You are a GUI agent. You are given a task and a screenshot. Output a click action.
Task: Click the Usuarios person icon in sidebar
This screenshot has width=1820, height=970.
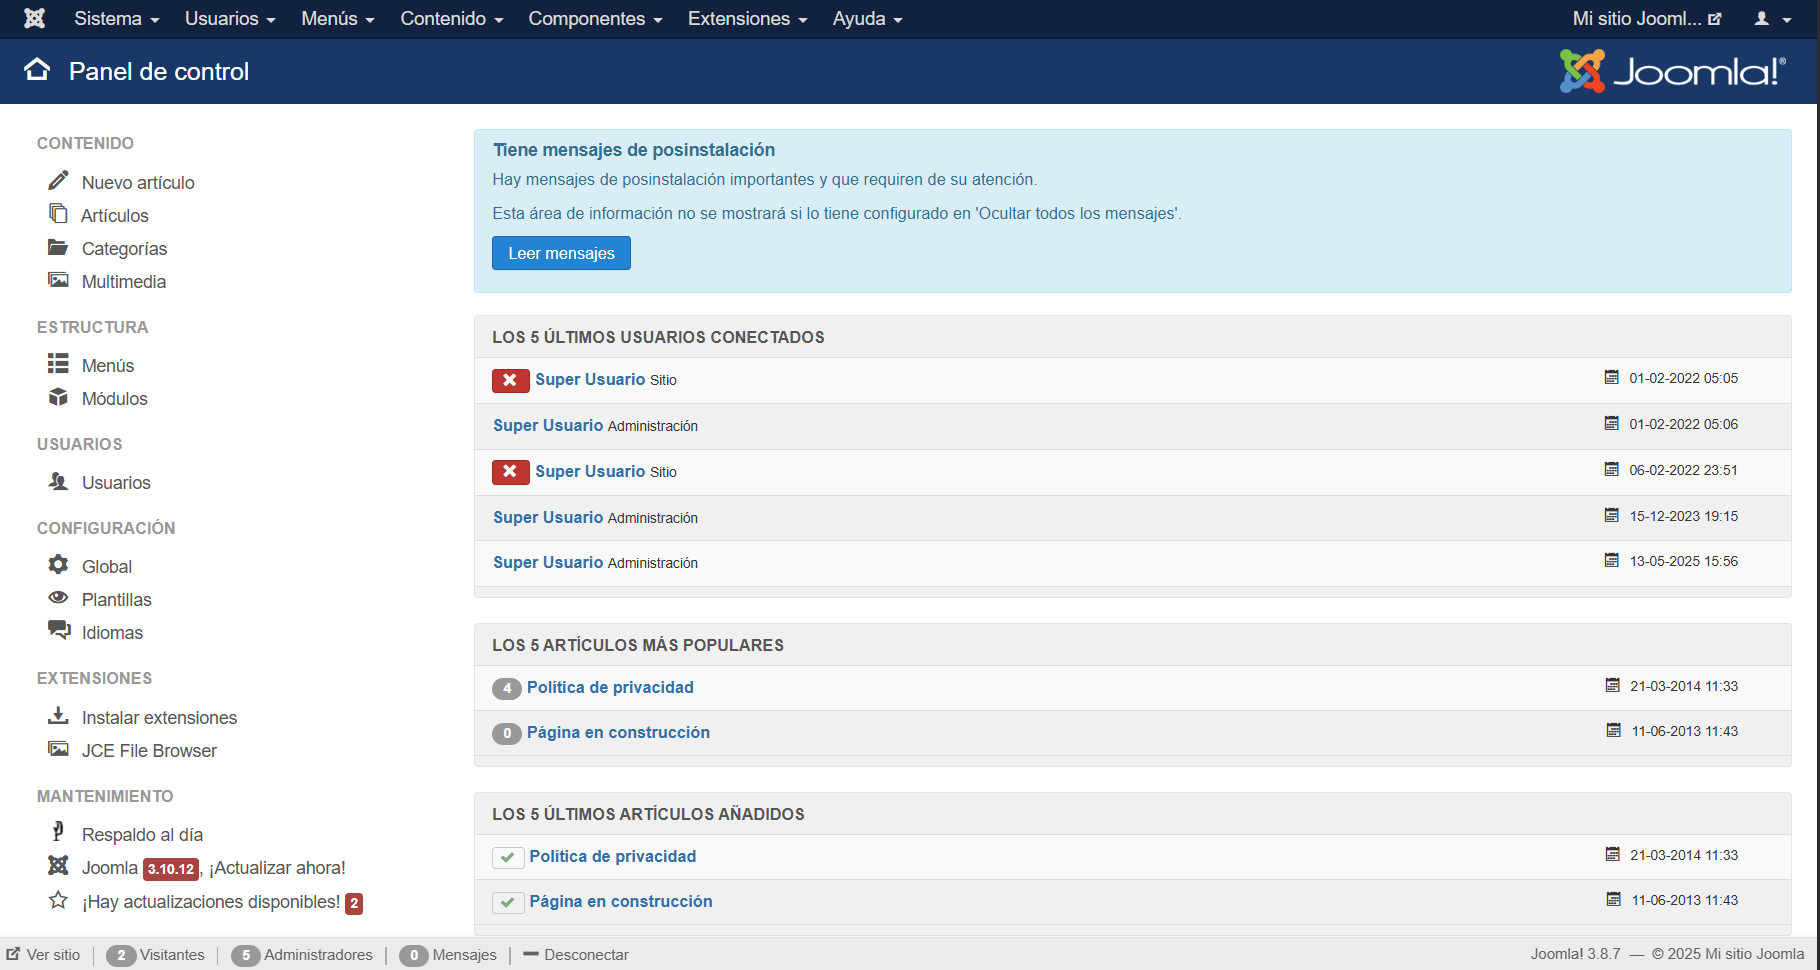click(58, 481)
